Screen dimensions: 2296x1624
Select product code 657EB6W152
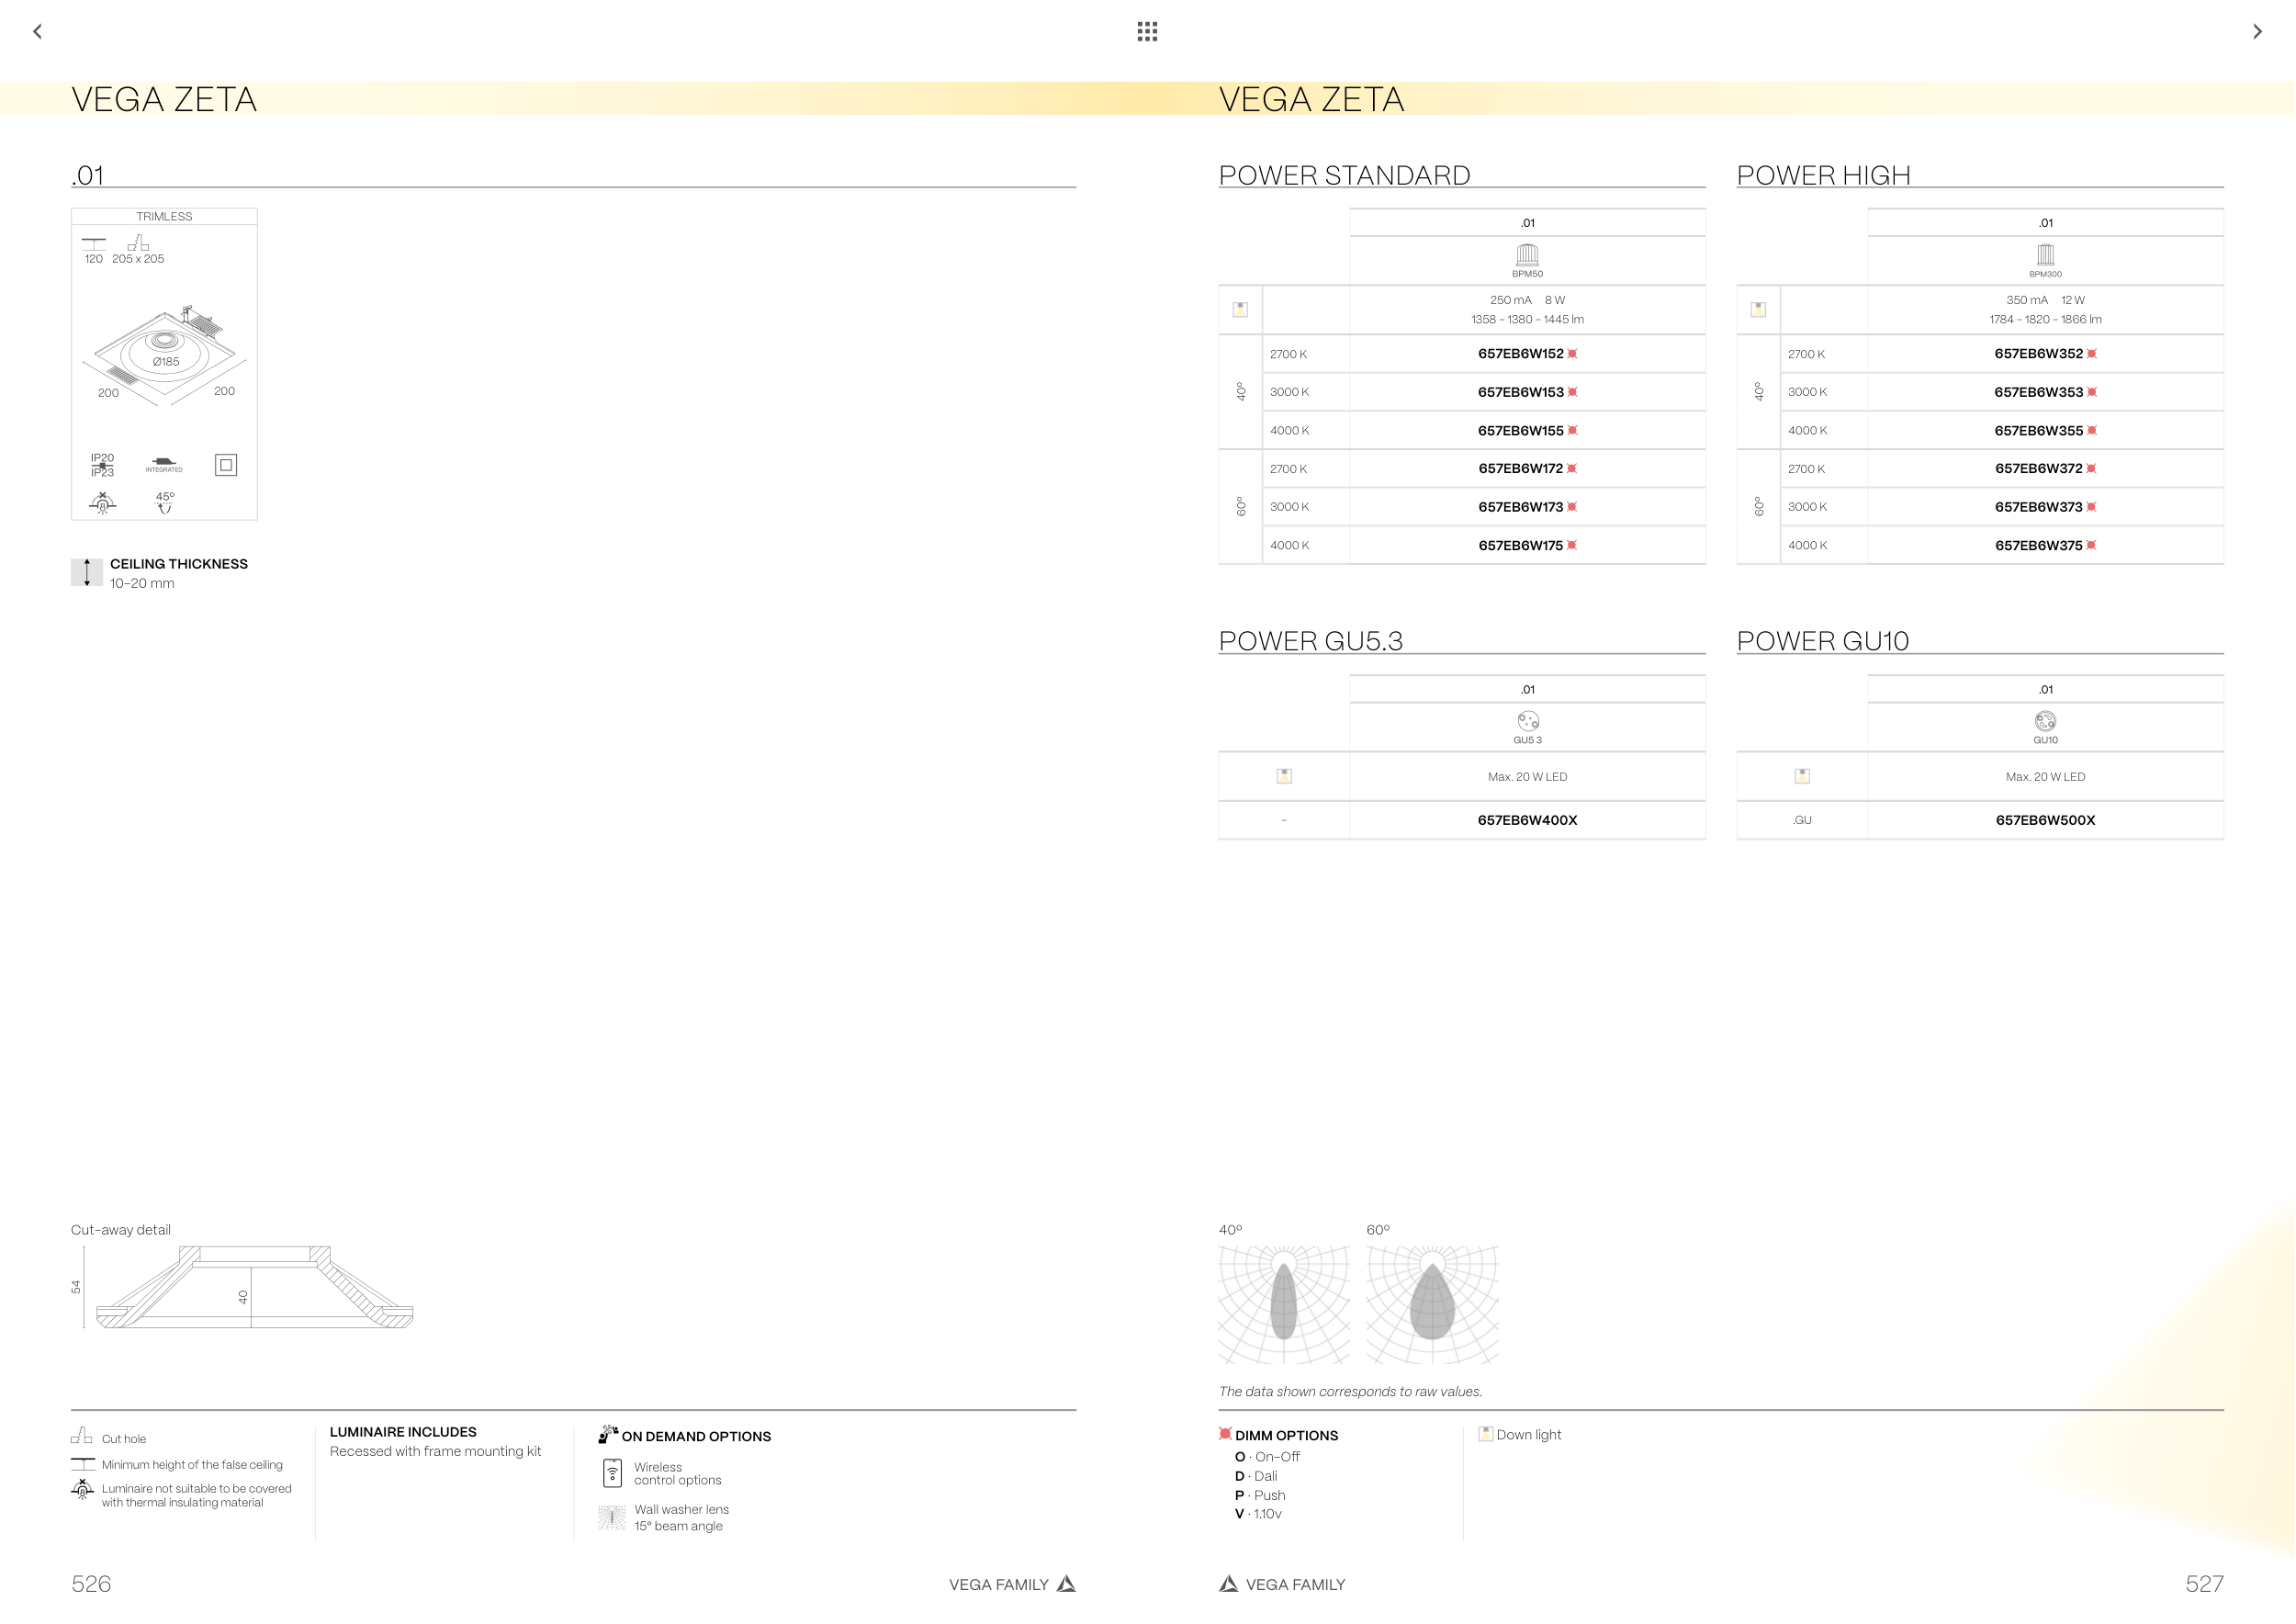tap(1520, 354)
